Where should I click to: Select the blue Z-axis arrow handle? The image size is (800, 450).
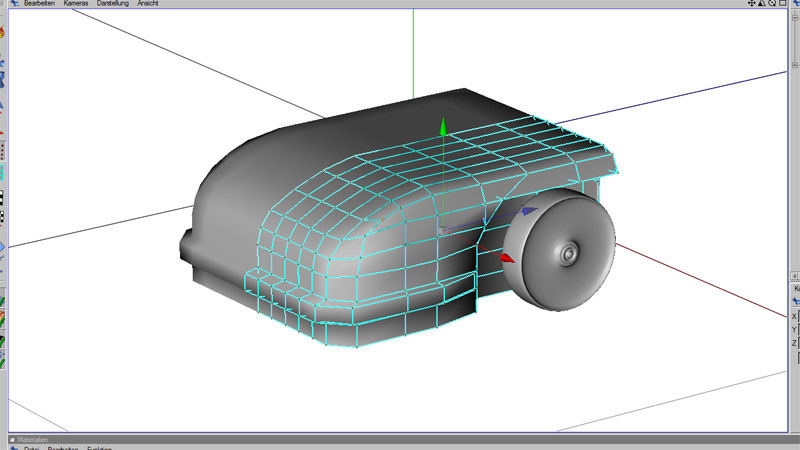[x=529, y=213]
